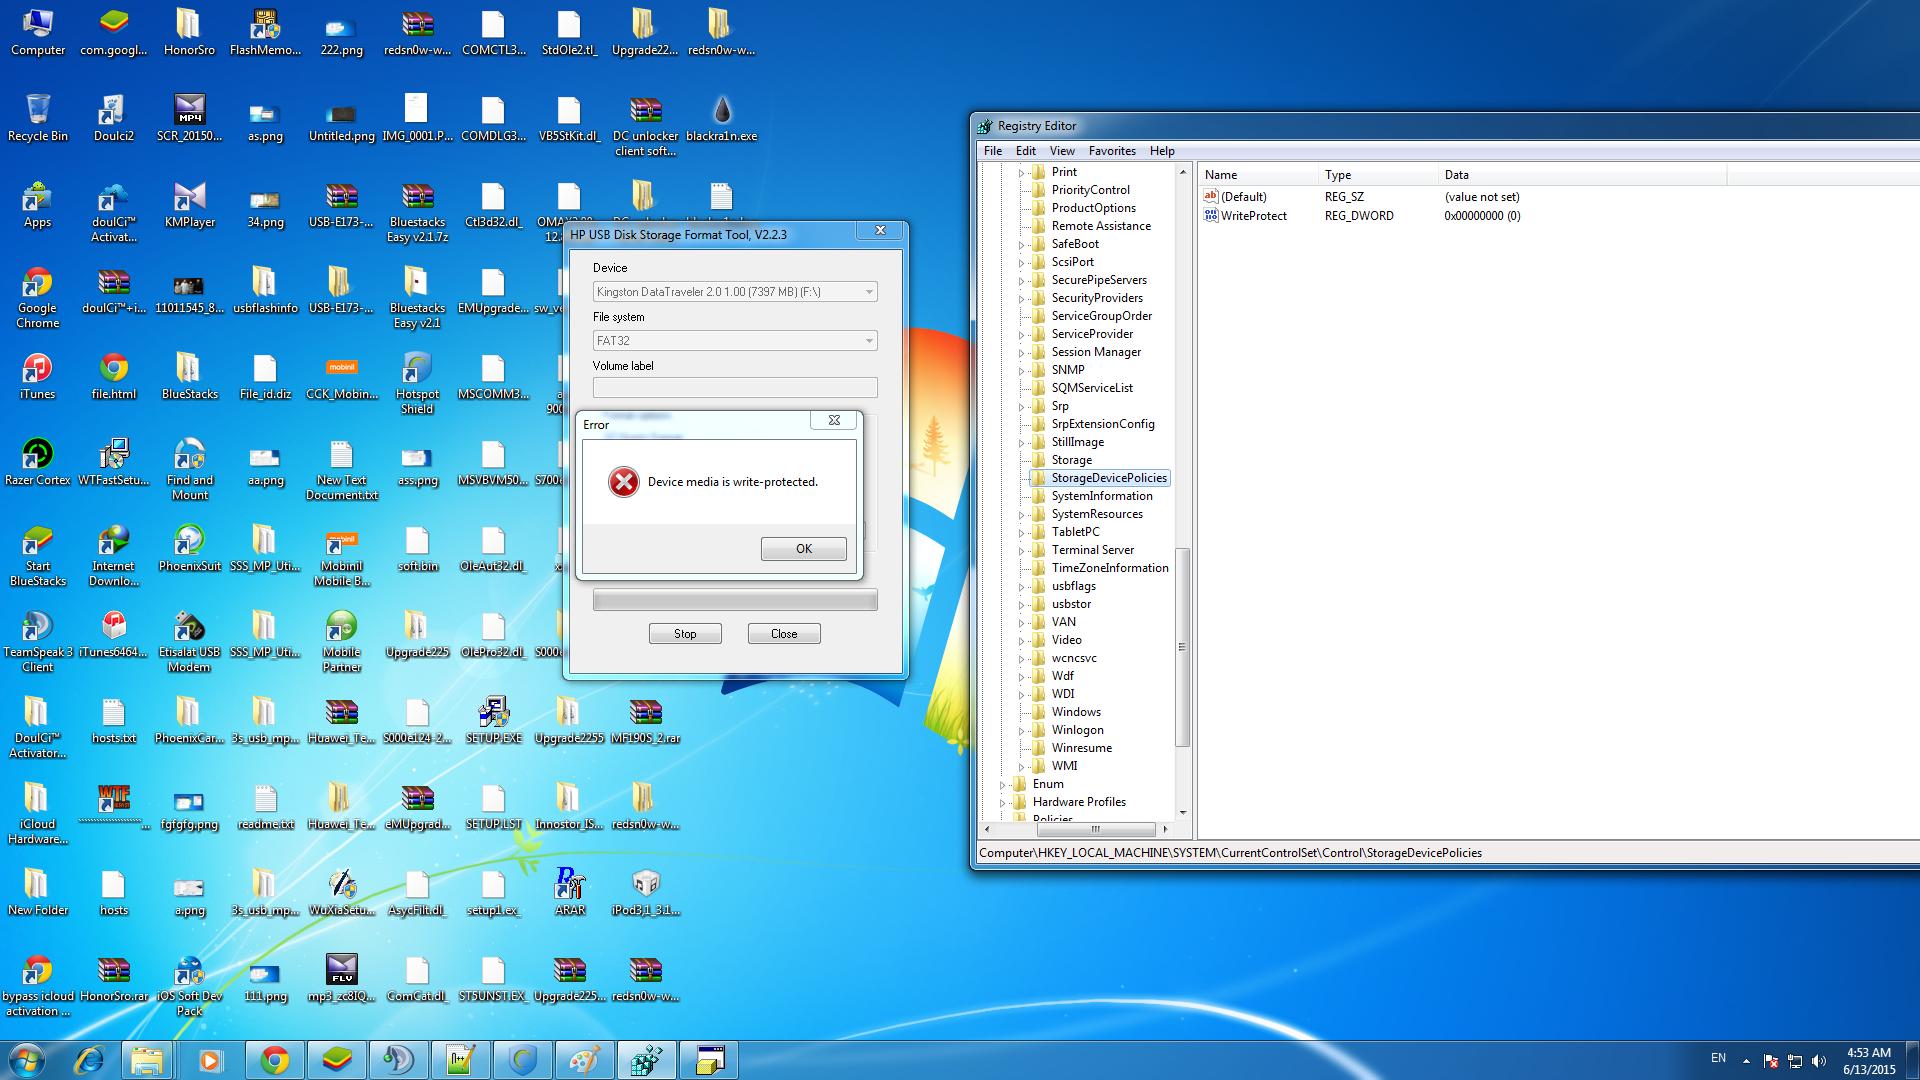The image size is (1920, 1080).
Task: Open blackra1n.exe desktop icon
Action: point(722,118)
